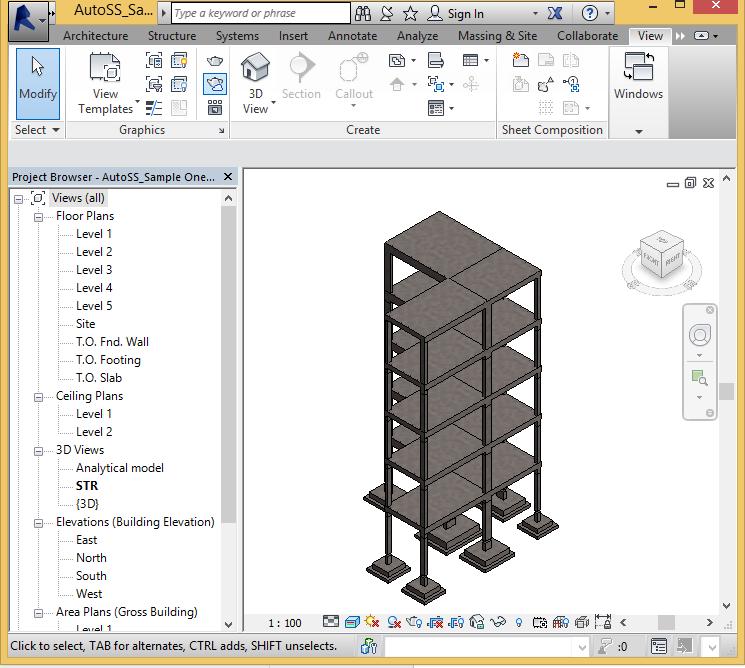Toggle Show Crop Region
Viewport: 745px width, 668px height.
tap(456, 621)
